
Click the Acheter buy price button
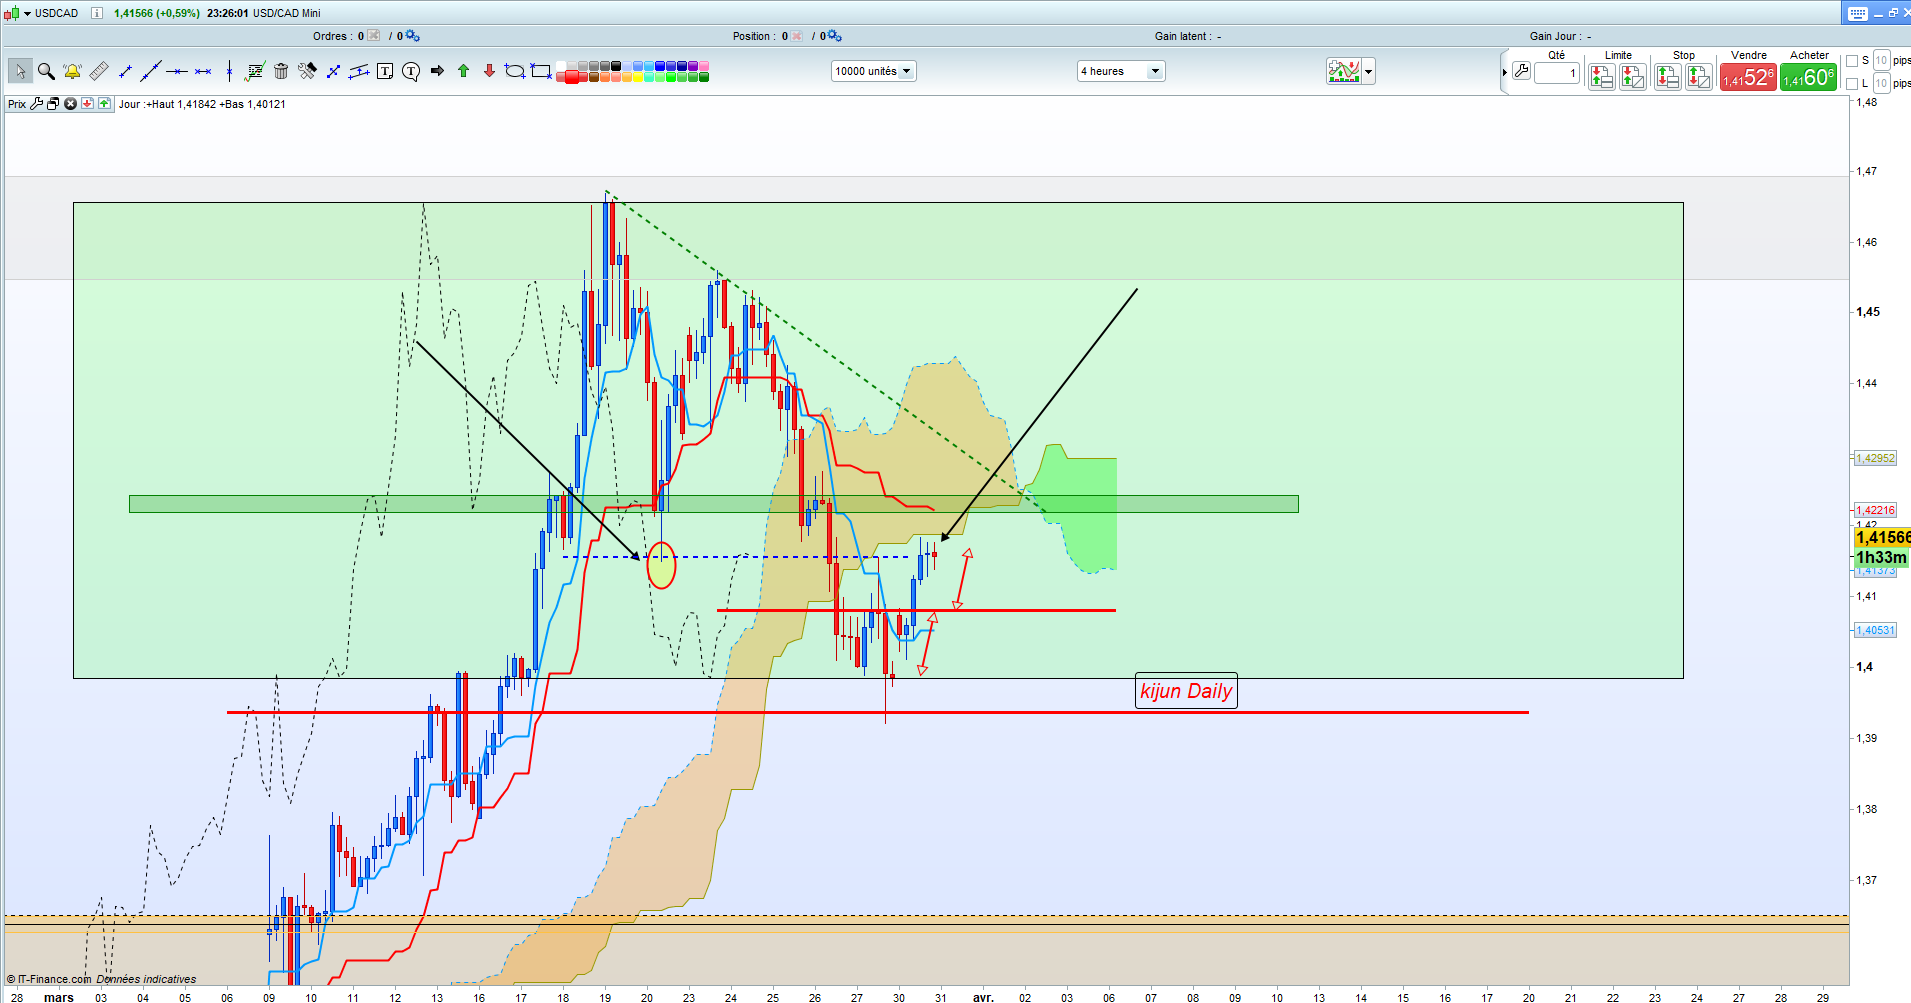1808,77
